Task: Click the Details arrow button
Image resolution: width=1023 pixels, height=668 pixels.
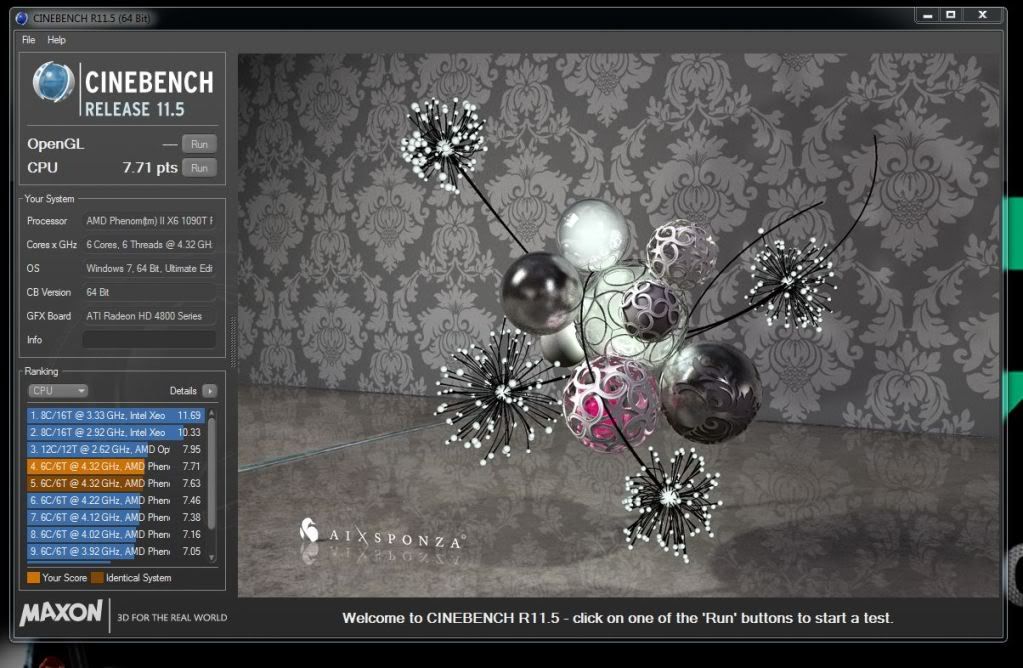Action: click(209, 391)
